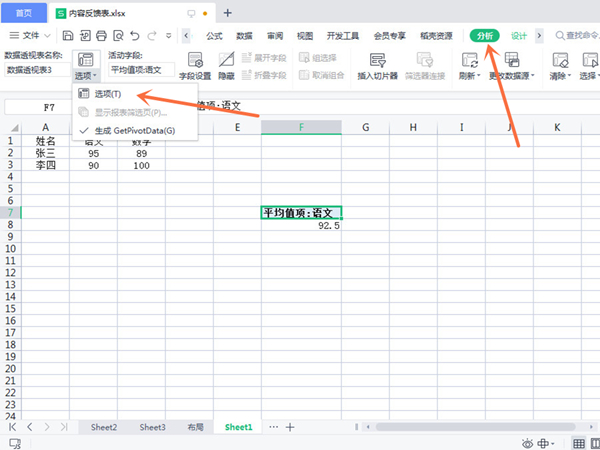
Task: Click the Print icon in quick toolbar
Action: (x=101, y=36)
